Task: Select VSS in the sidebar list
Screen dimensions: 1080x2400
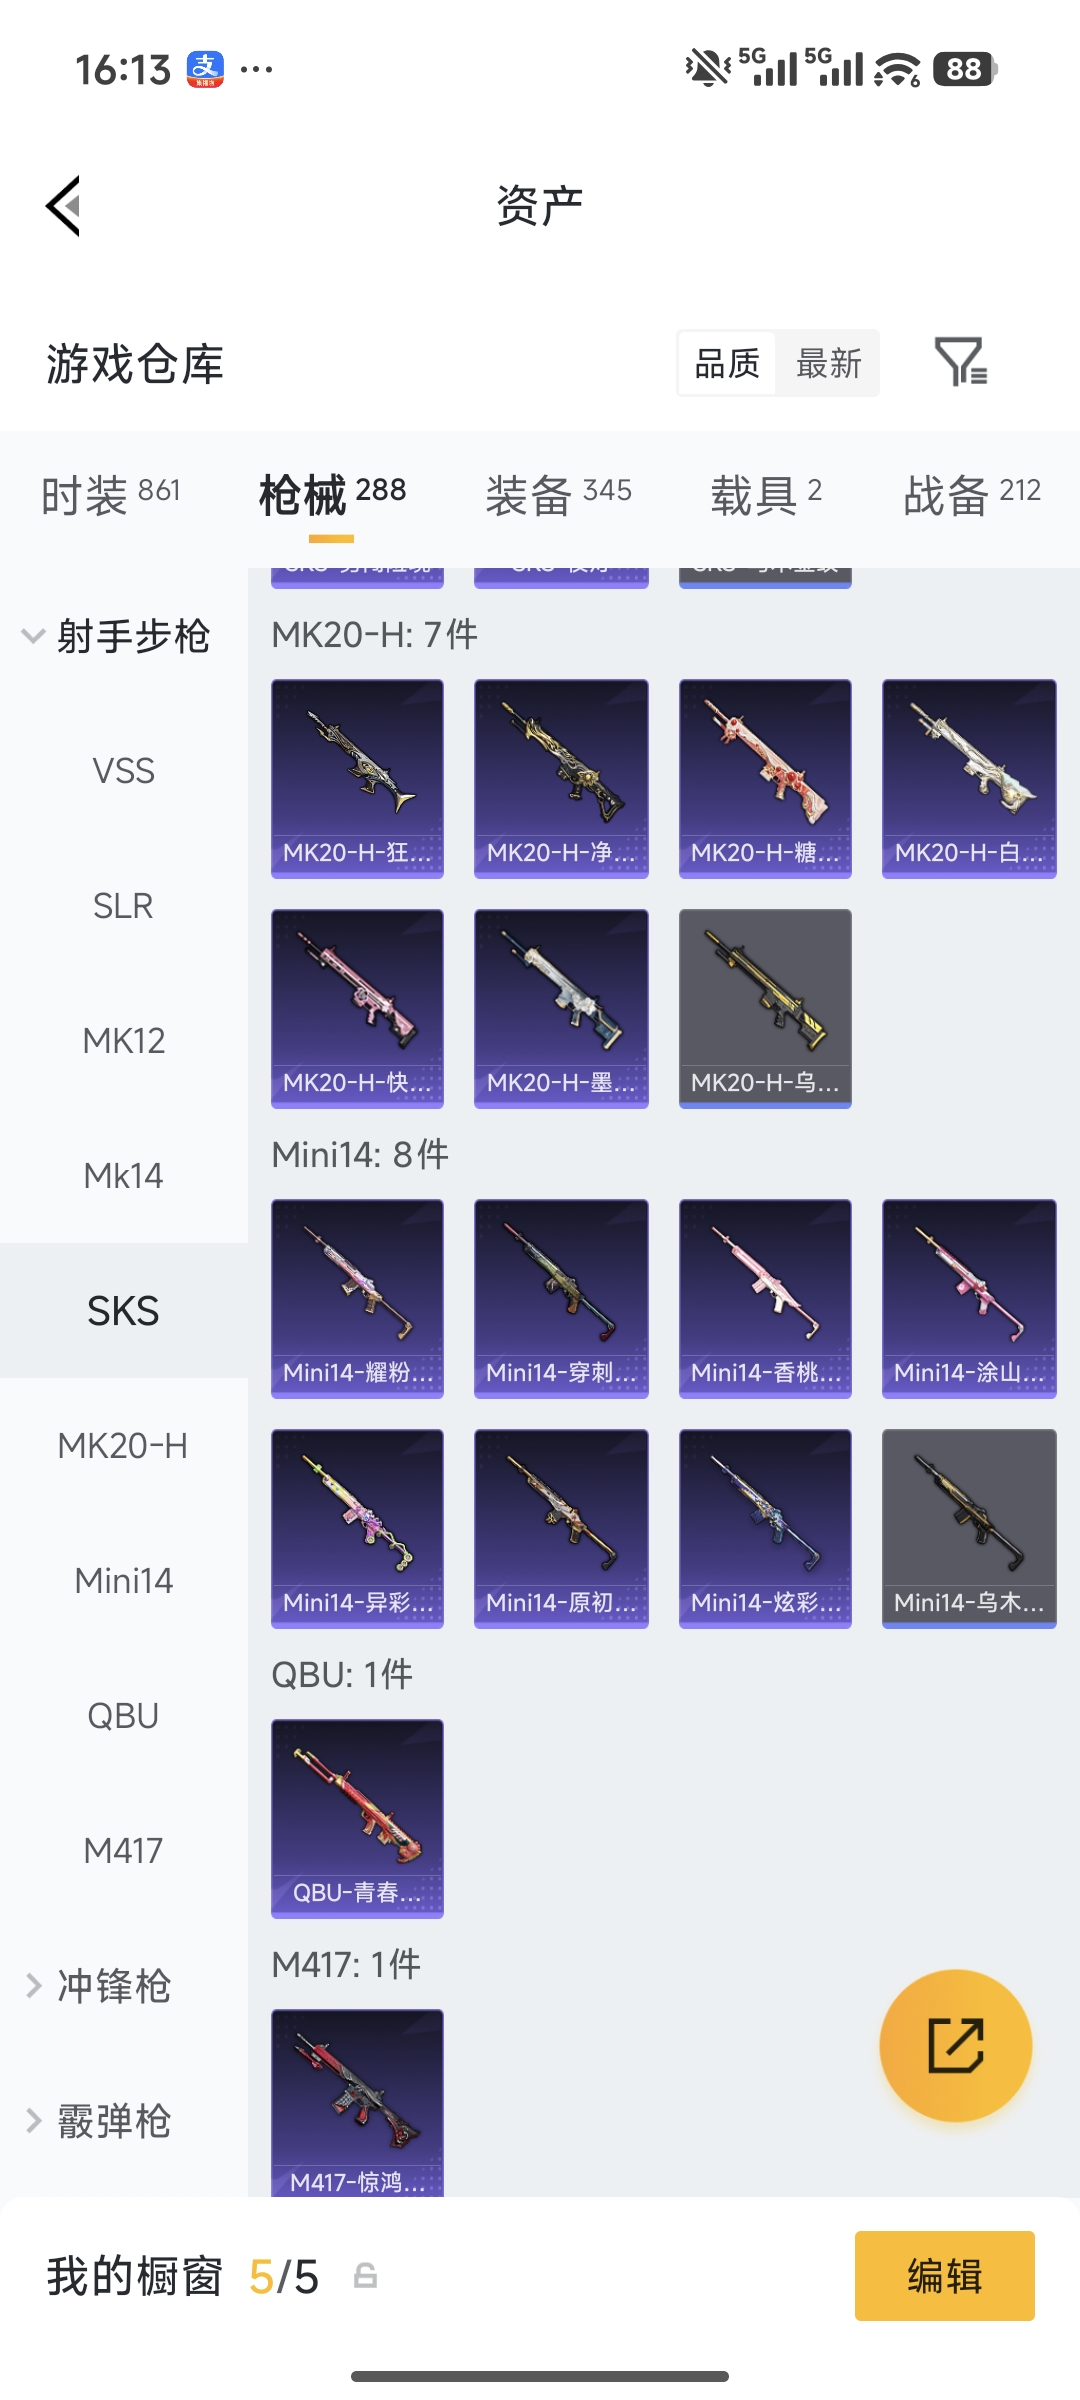Action: pos(124,771)
